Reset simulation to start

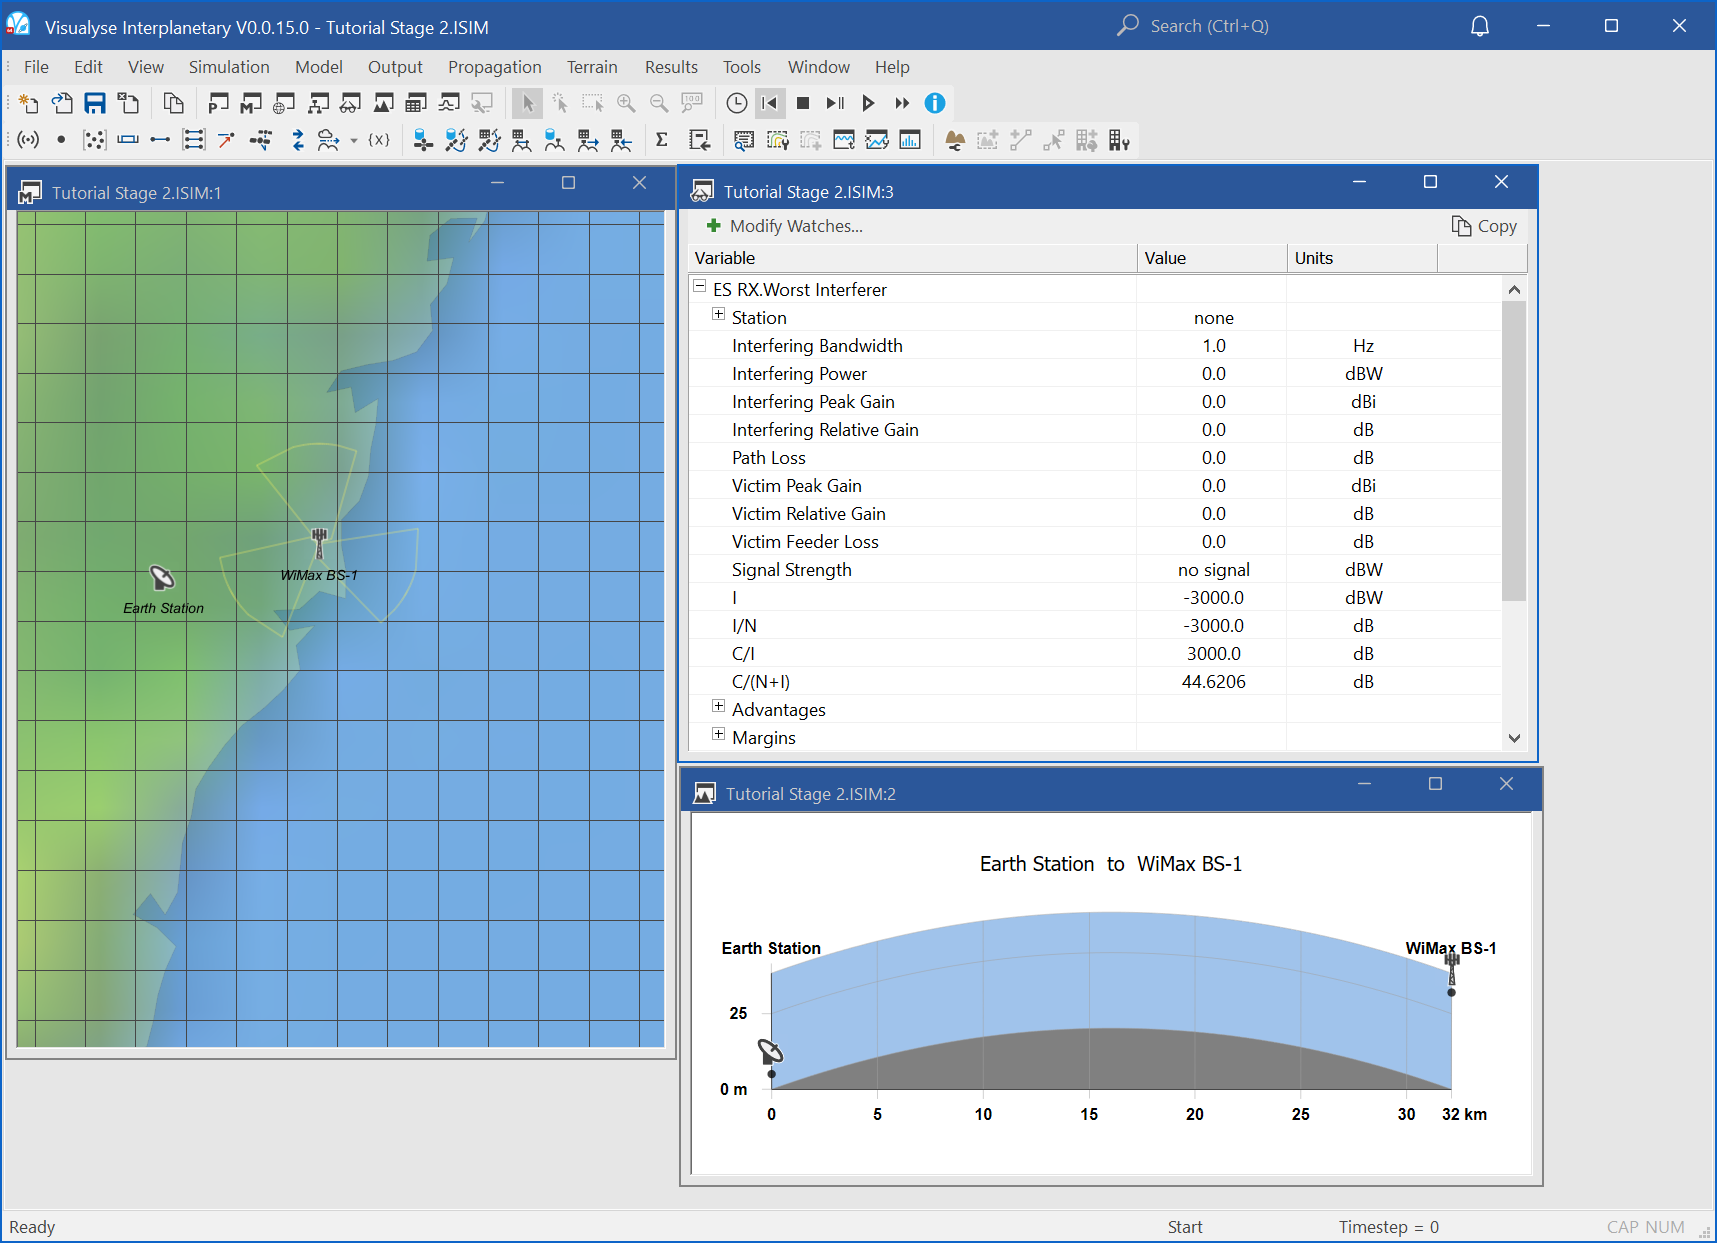pyautogui.click(x=770, y=103)
